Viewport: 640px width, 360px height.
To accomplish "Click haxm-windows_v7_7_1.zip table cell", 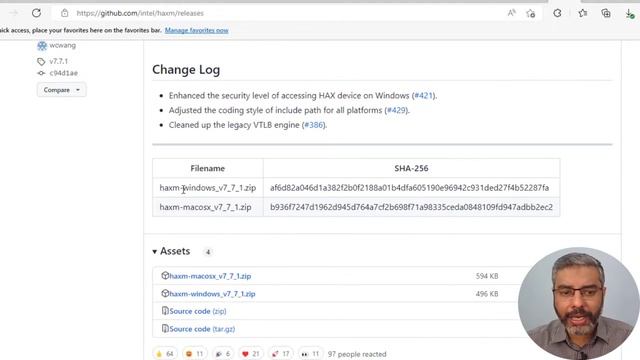I will click(x=208, y=188).
